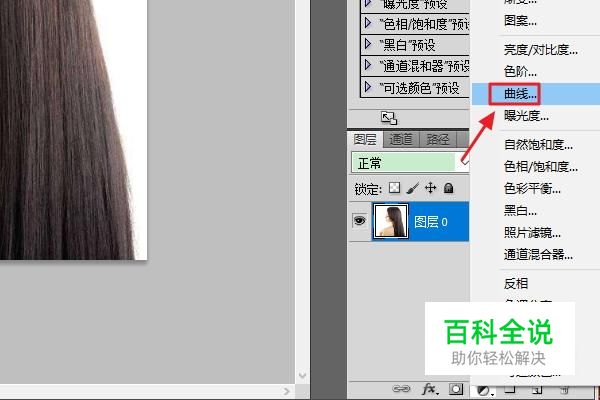The height and width of the screenshot is (400, 600).
Task: Click the "可选颜色"预设 row text
Action: click(x=419, y=88)
